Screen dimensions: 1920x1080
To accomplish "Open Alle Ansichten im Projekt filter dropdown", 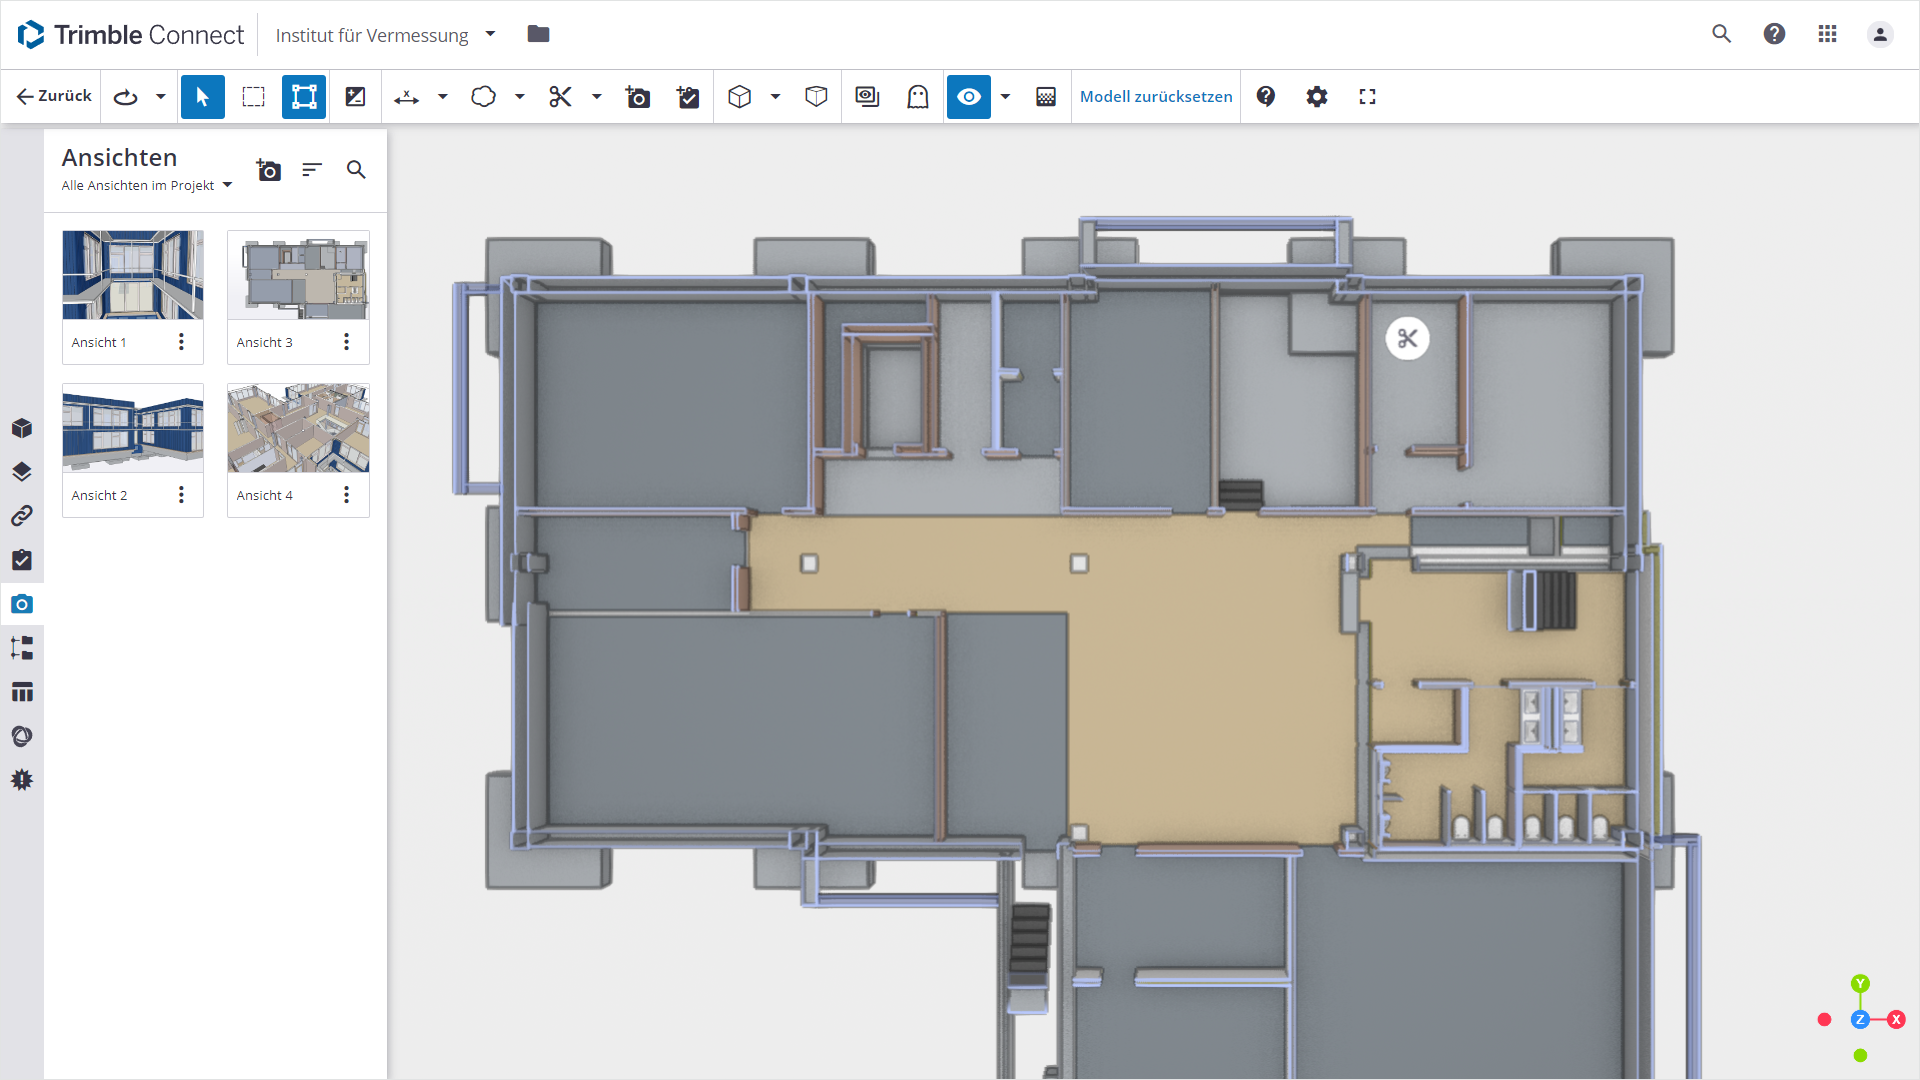I will click(147, 186).
